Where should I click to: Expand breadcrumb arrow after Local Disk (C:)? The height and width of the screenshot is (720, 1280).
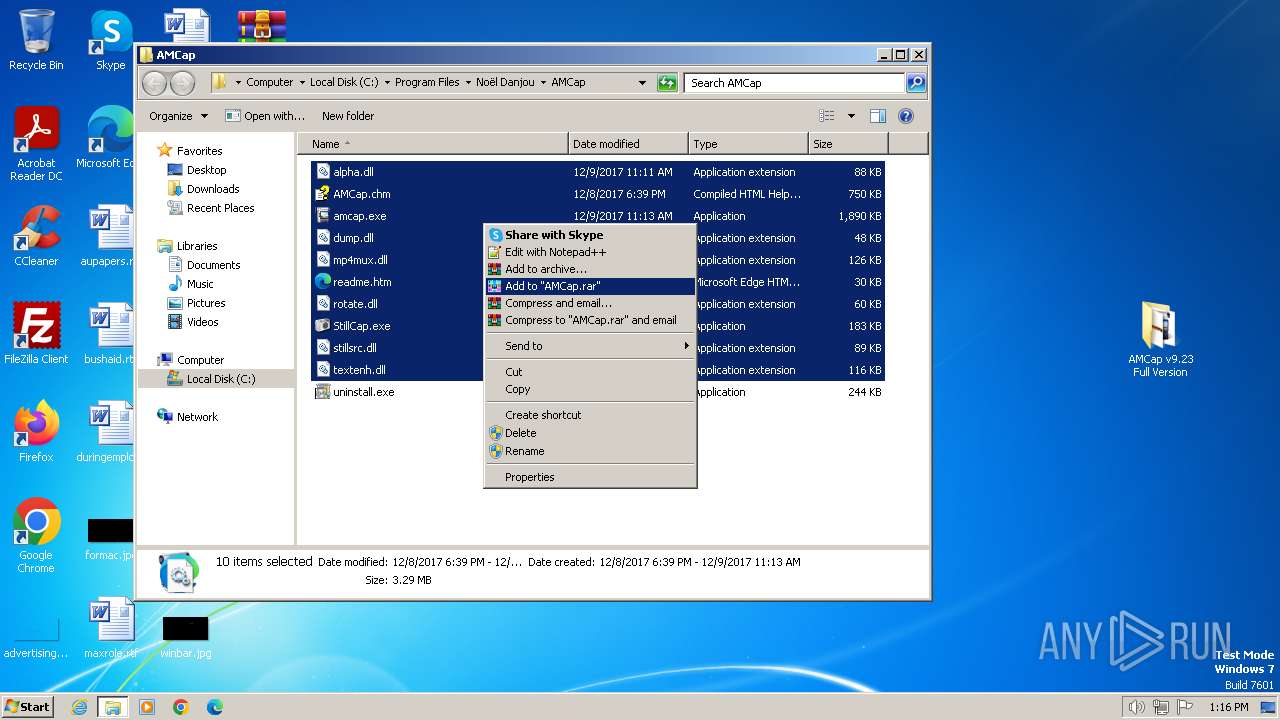[387, 83]
